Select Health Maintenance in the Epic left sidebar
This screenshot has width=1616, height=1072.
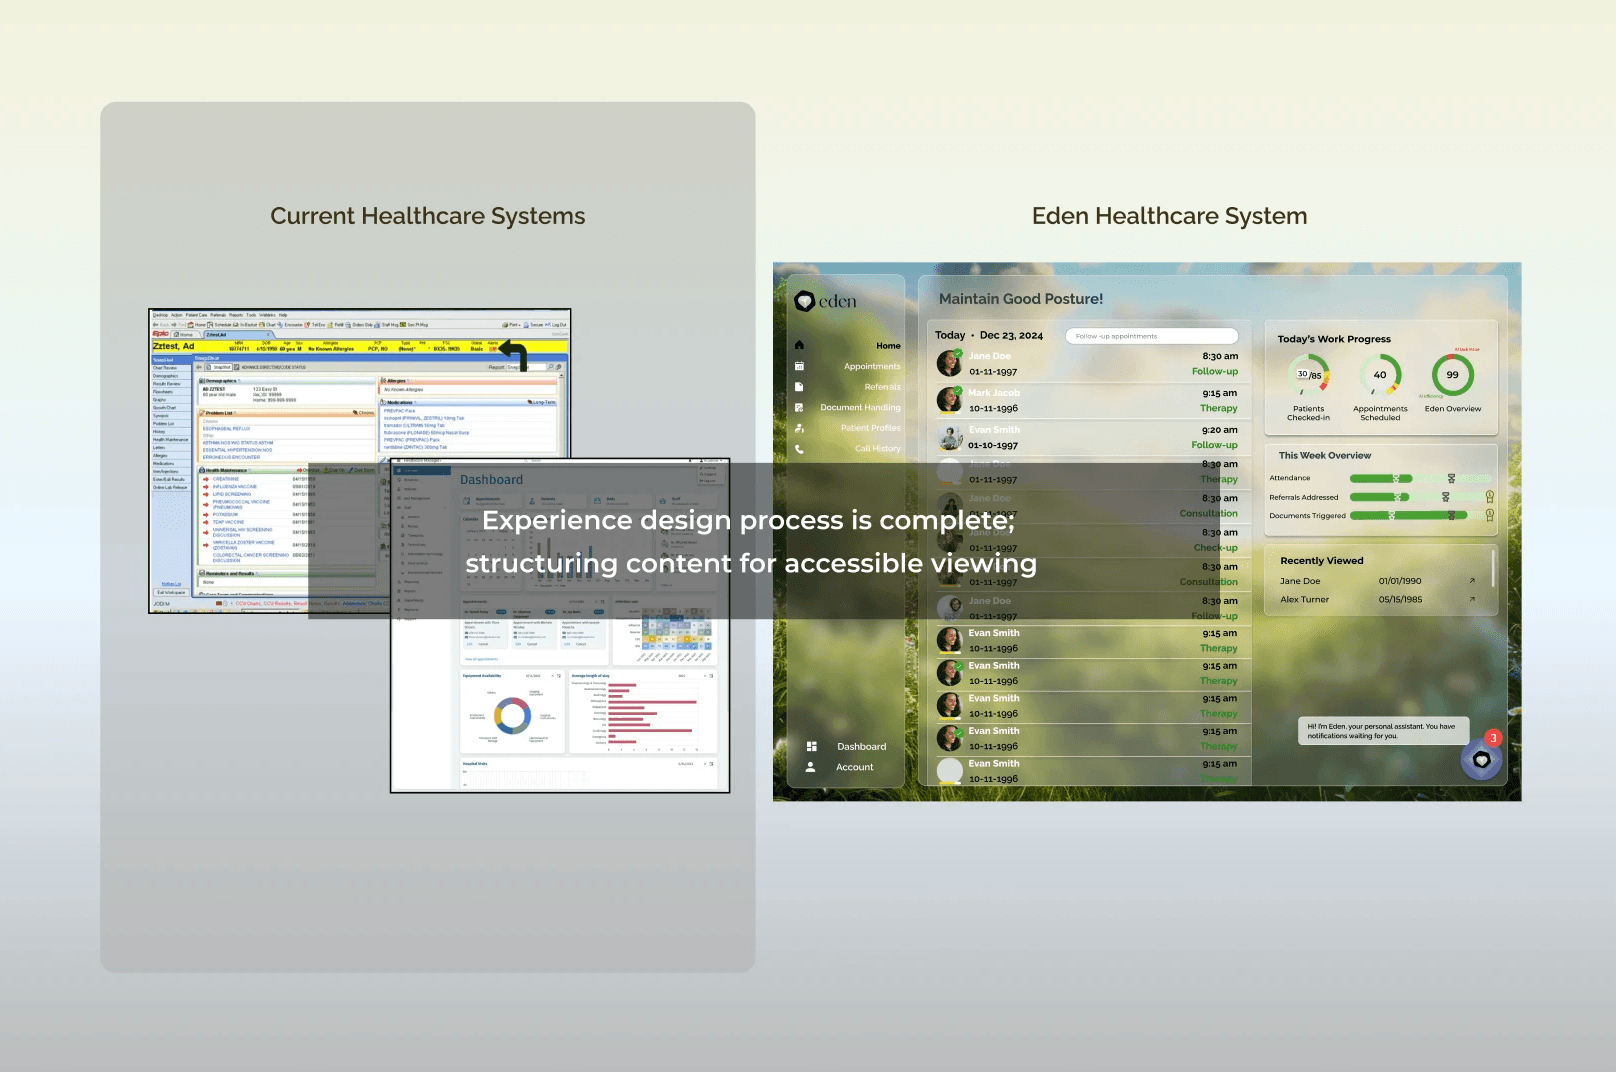(170, 440)
